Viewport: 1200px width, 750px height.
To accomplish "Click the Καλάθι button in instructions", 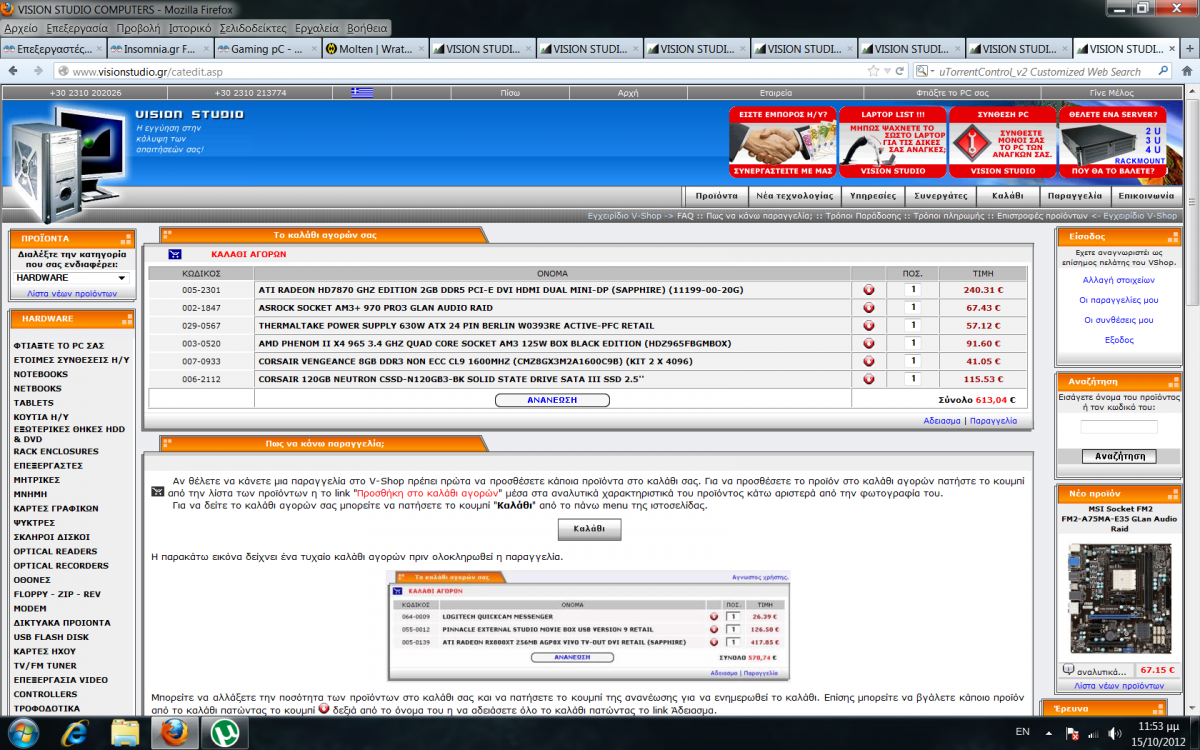I will (x=589, y=529).
